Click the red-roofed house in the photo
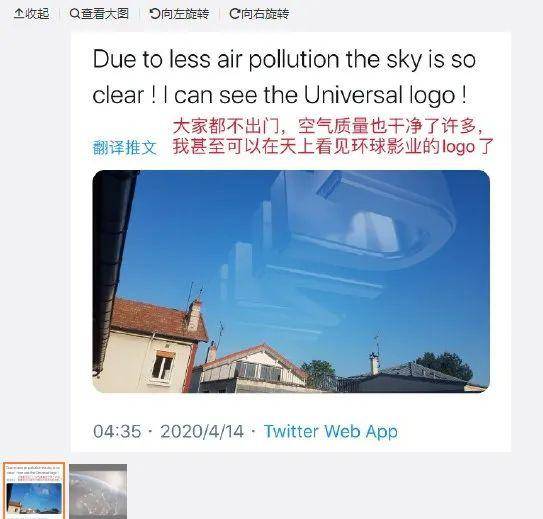 (x=152, y=346)
